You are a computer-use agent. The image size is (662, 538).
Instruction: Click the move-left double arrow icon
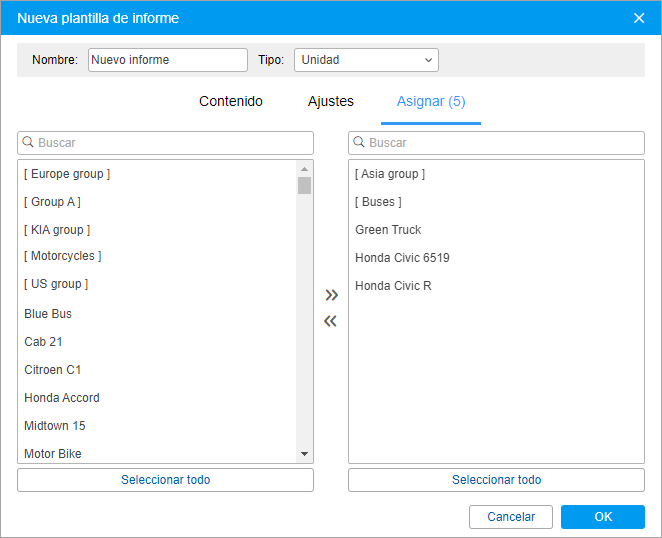click(330, 321)
